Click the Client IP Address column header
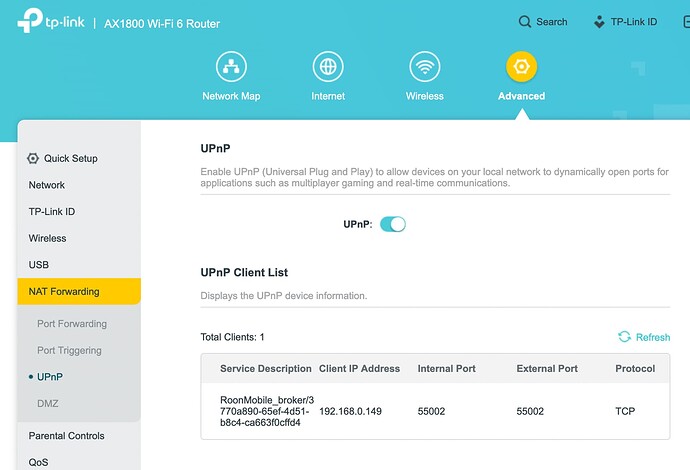The width and height of the screenshot is (690, 470). pos(360,369)
